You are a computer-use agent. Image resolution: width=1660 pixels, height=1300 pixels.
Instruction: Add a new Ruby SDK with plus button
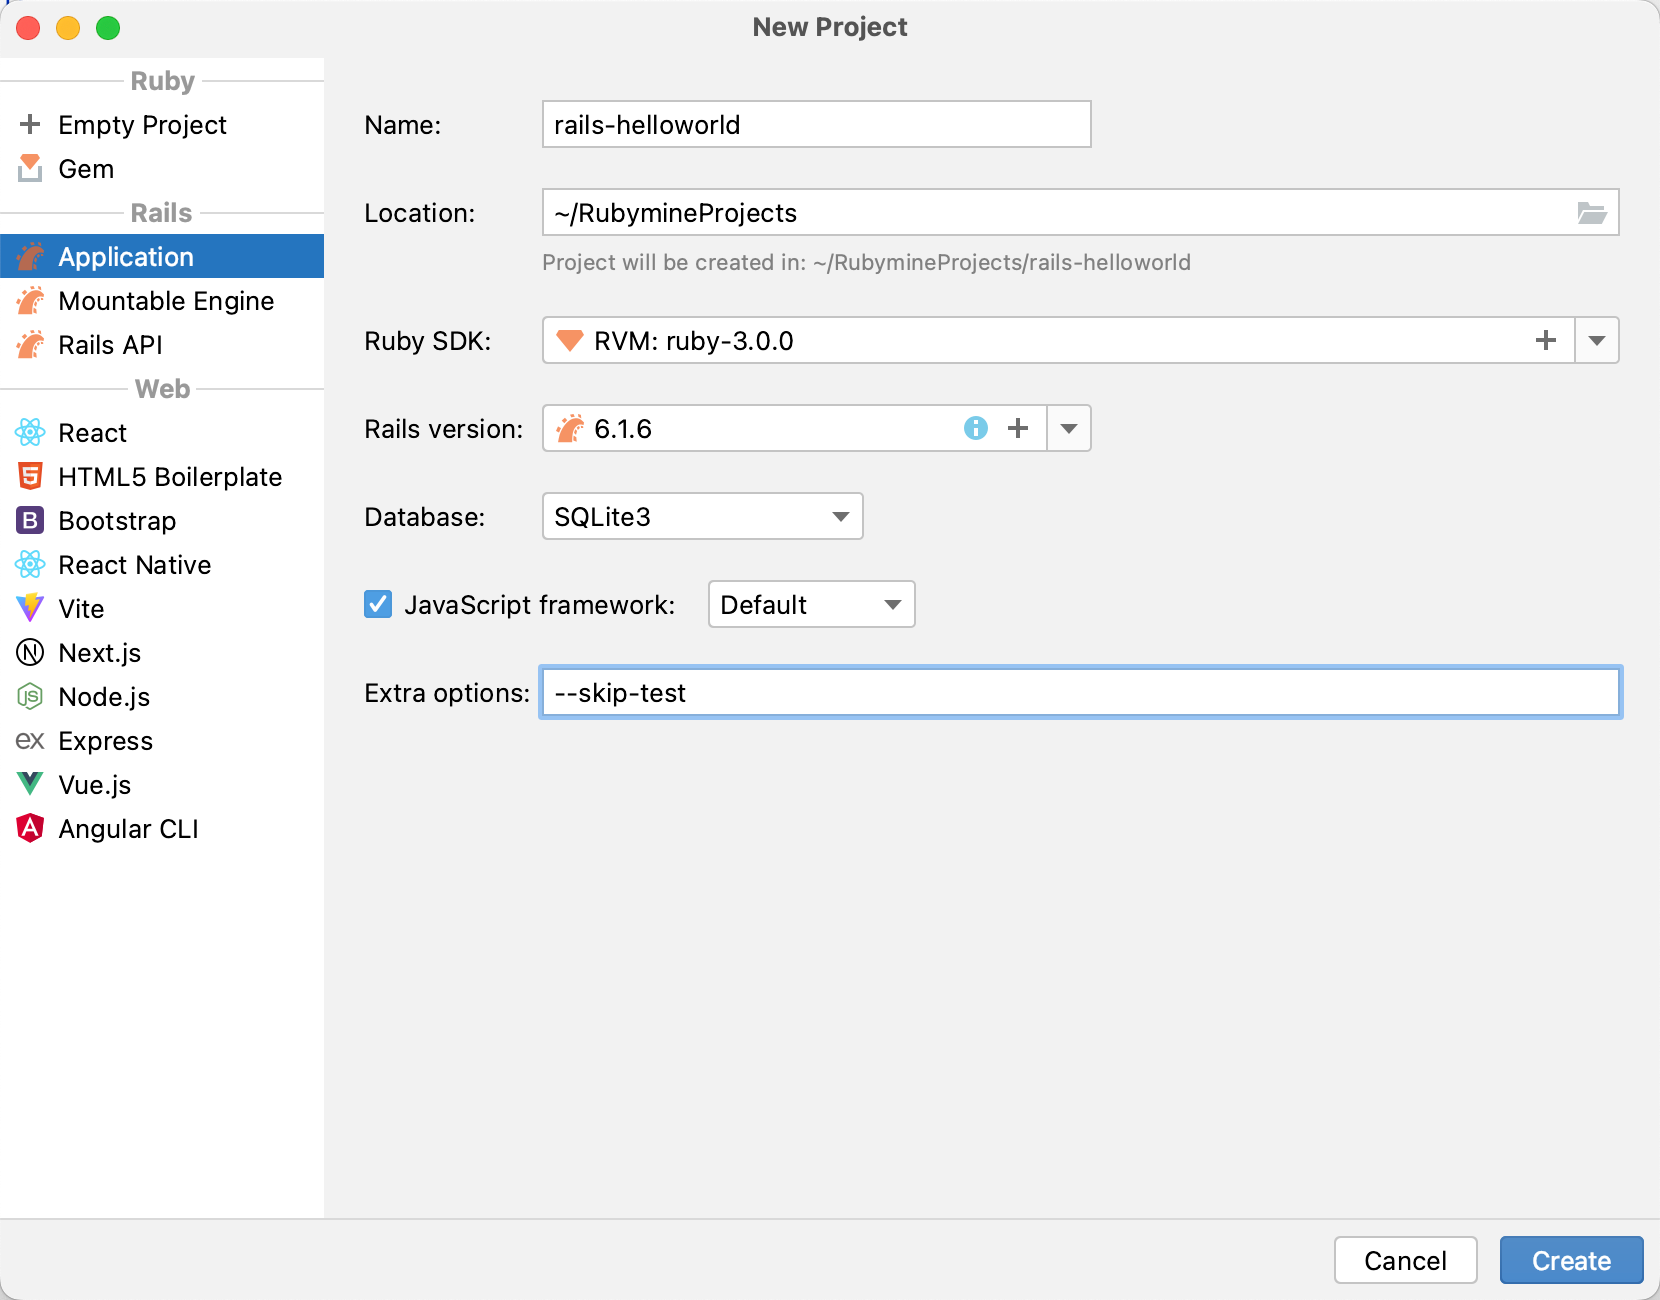[1545, 340]
